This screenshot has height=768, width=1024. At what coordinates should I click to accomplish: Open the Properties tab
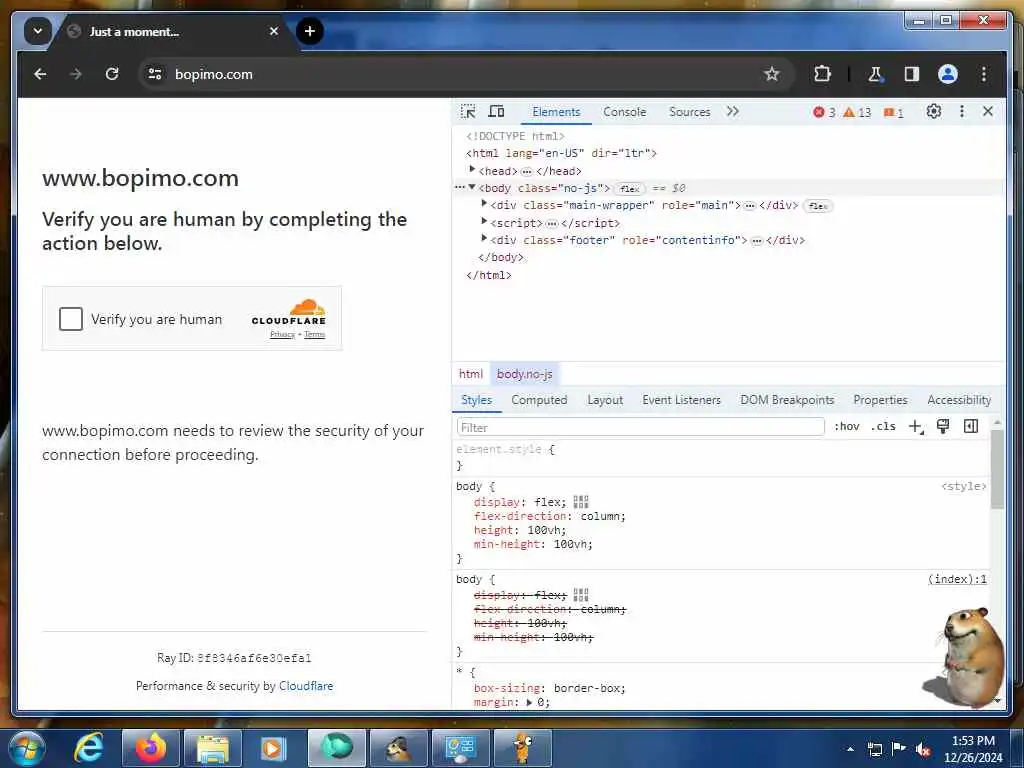point(880,400)
